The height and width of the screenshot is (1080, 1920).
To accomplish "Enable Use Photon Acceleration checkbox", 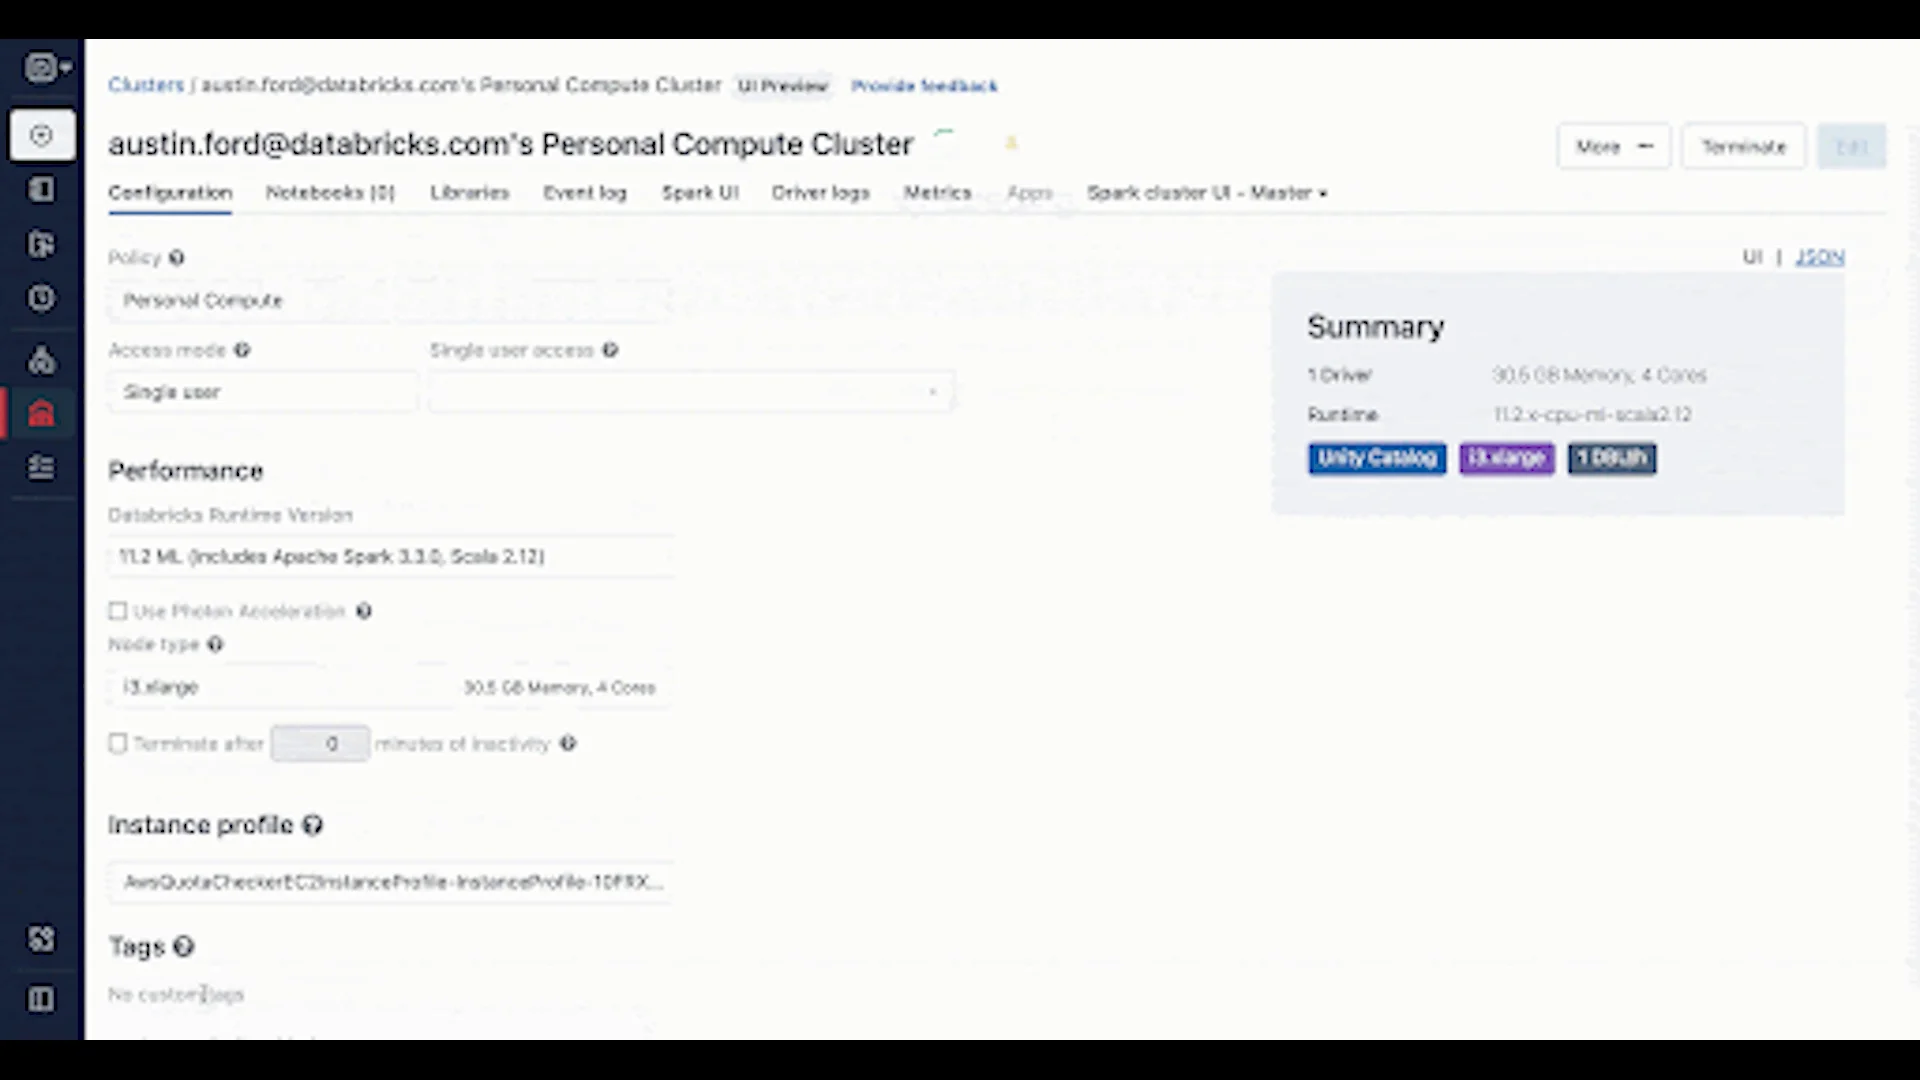I will pyautogui.click(x=118, y=611).
